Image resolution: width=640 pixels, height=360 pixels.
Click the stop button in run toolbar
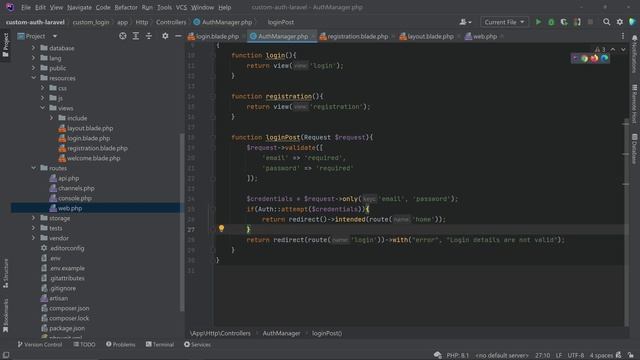(x=590, y=22)
